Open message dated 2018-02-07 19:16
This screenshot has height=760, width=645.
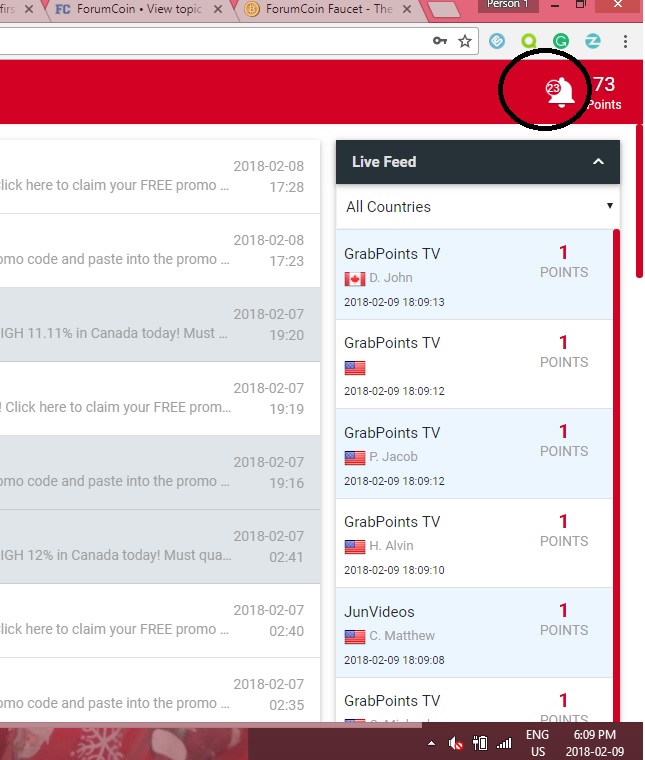[x=160, y=473]
